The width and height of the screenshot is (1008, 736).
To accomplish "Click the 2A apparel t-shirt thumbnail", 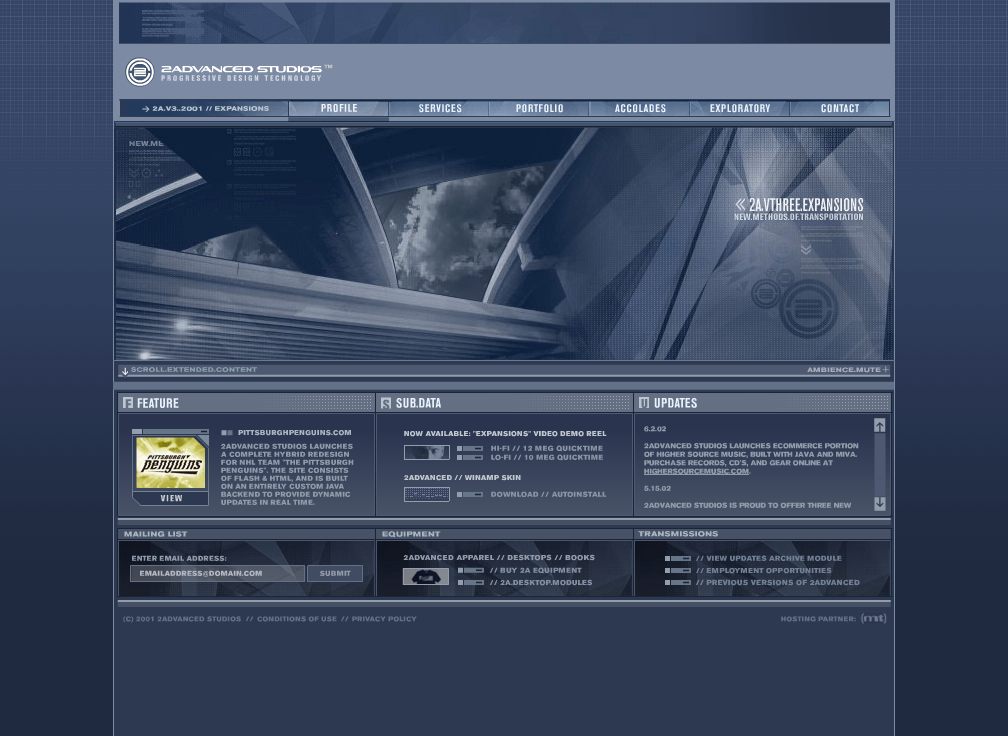I will [x=426, y=577].
